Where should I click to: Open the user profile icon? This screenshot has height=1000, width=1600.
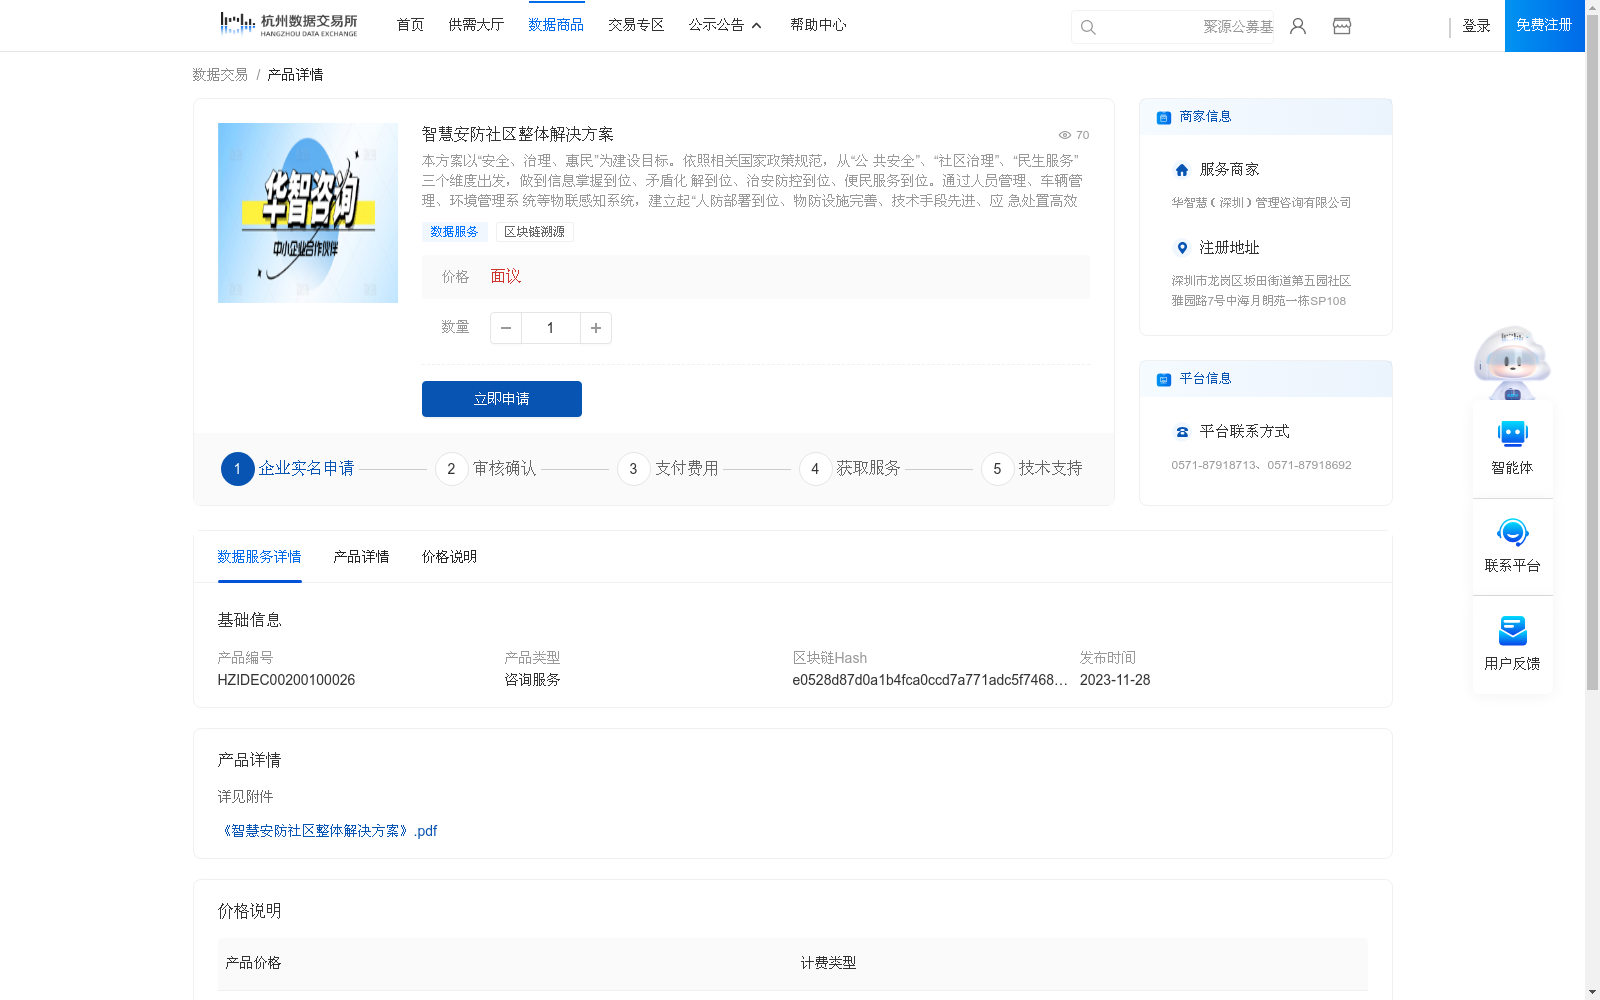point(1298,26)
